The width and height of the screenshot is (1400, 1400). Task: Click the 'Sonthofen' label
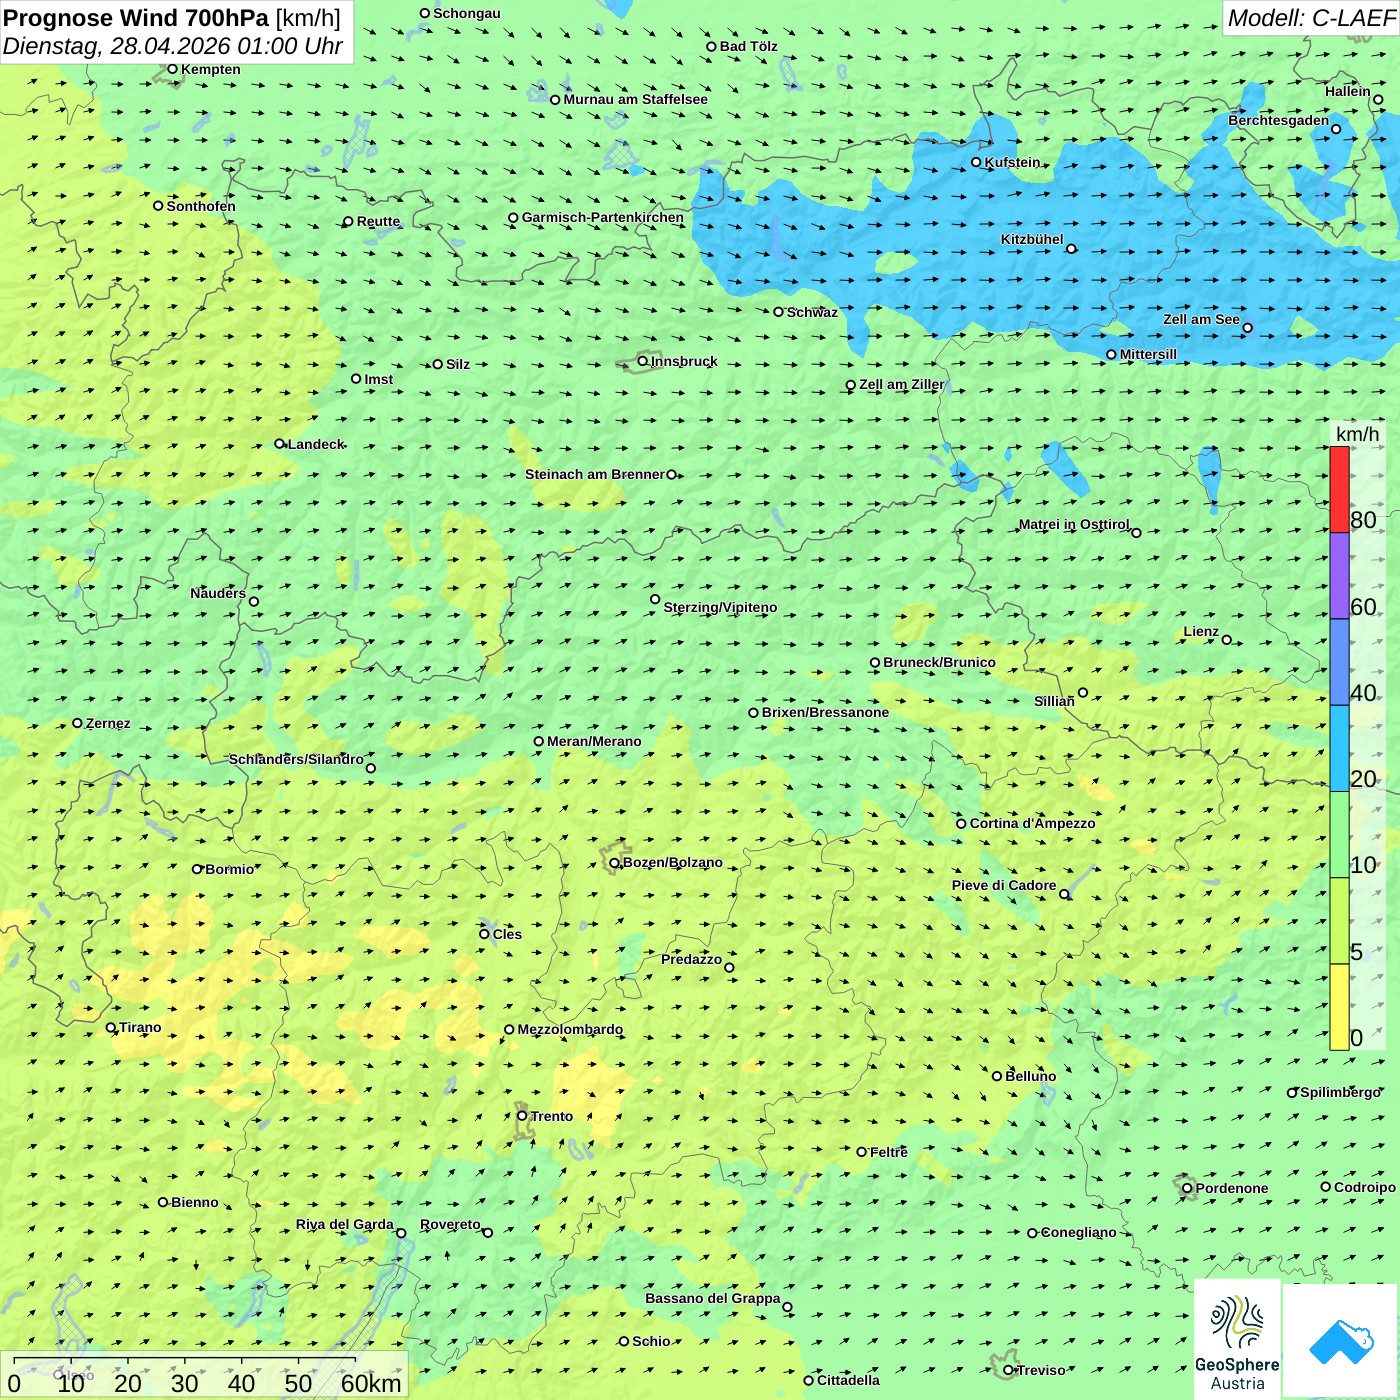pos(201,206)
